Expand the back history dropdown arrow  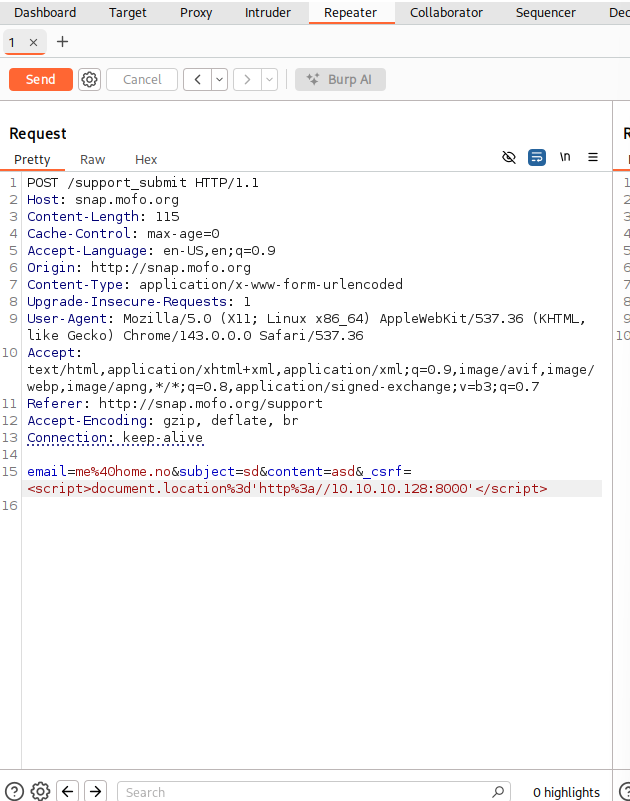pyautogui.click(x=220, y=80)
